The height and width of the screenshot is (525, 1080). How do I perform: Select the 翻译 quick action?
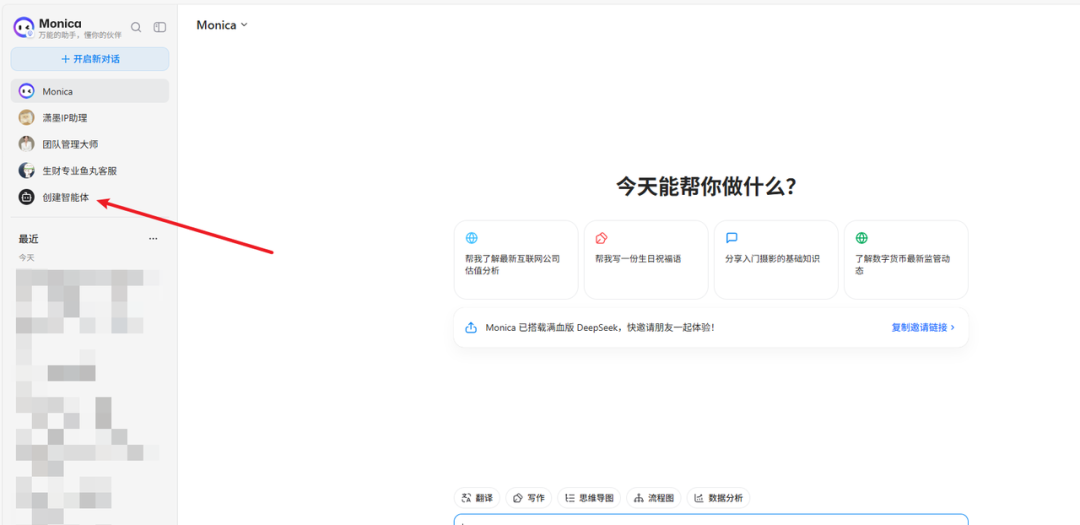click(477, 498)
